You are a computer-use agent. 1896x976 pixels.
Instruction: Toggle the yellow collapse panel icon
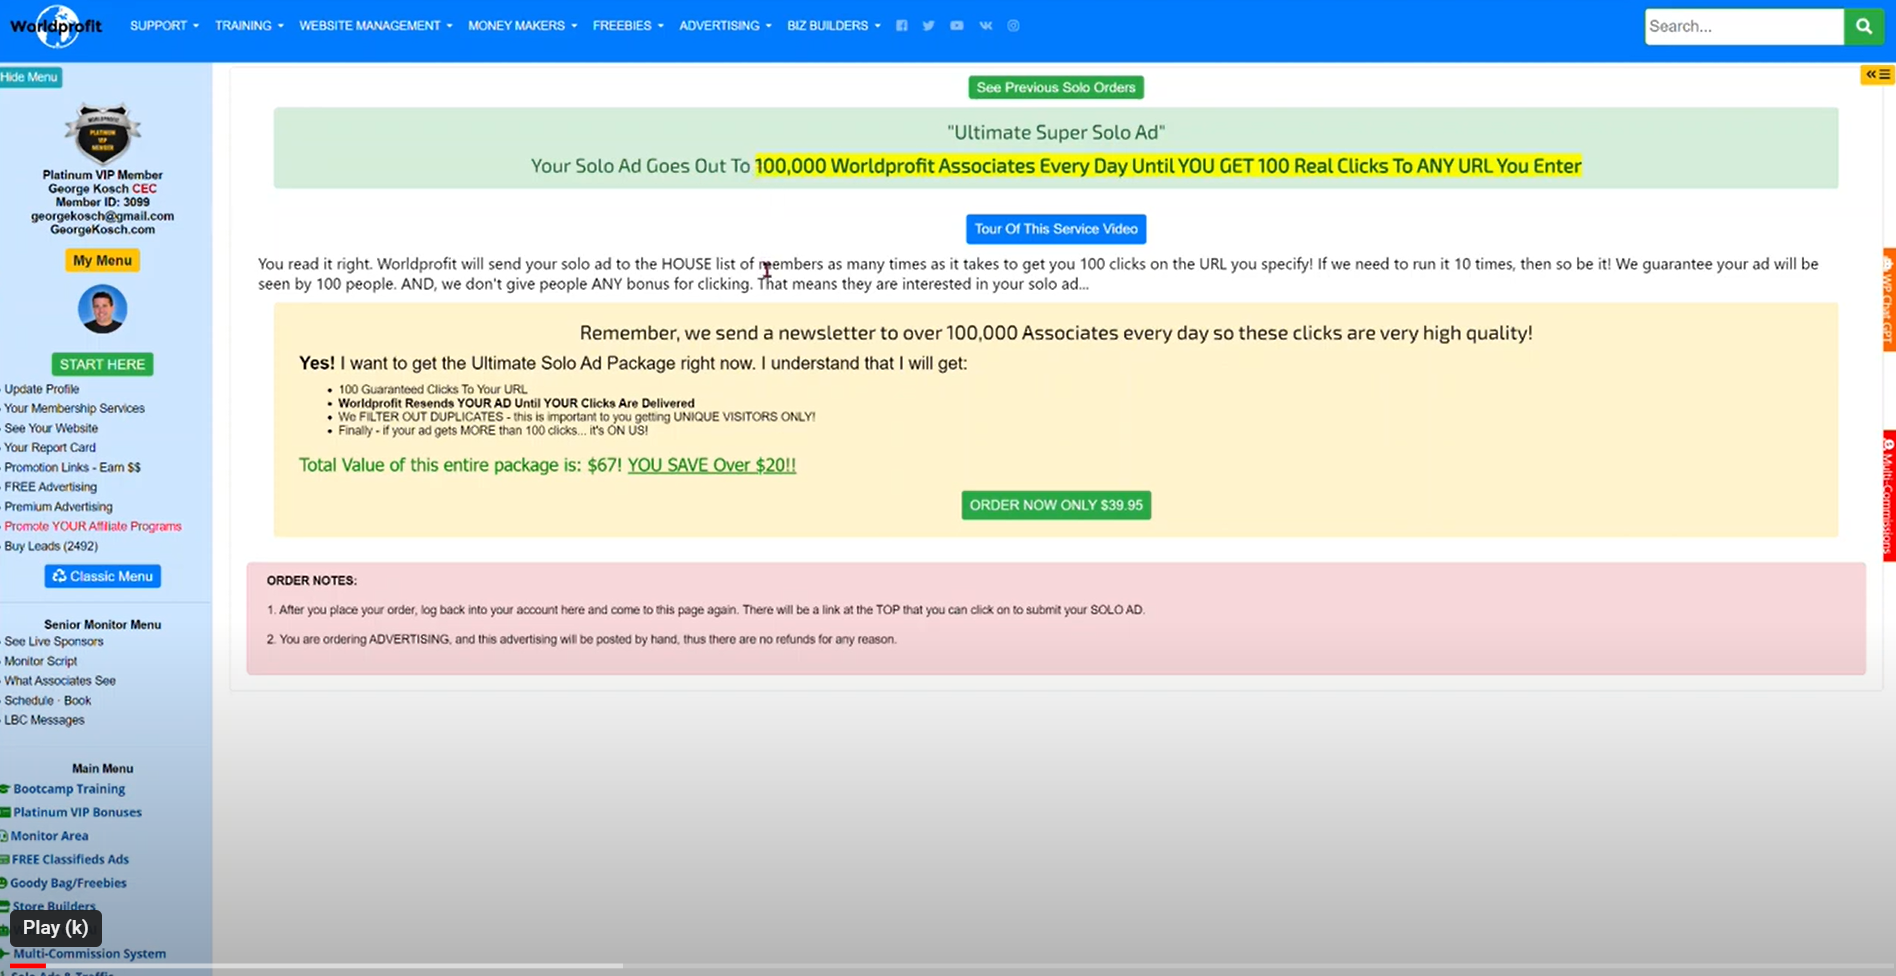[x=1877, y=75]
